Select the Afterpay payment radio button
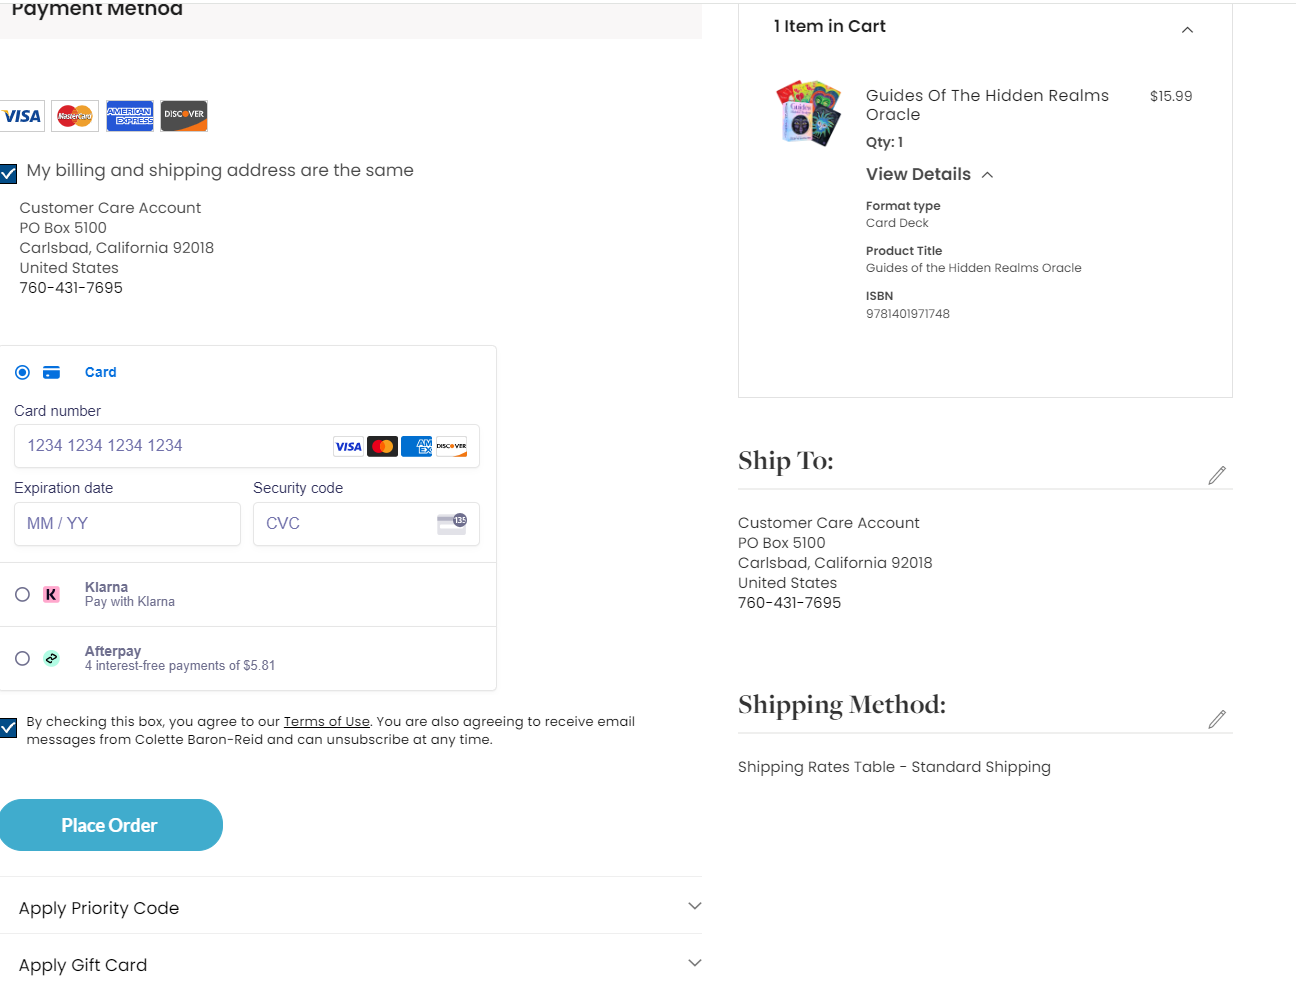Viewport: 1296px width, 999px height. (22, 658)
